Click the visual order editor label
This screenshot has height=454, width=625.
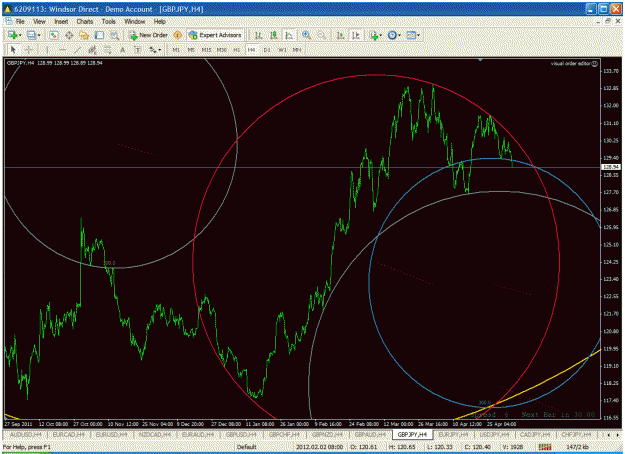pos(571,63)
